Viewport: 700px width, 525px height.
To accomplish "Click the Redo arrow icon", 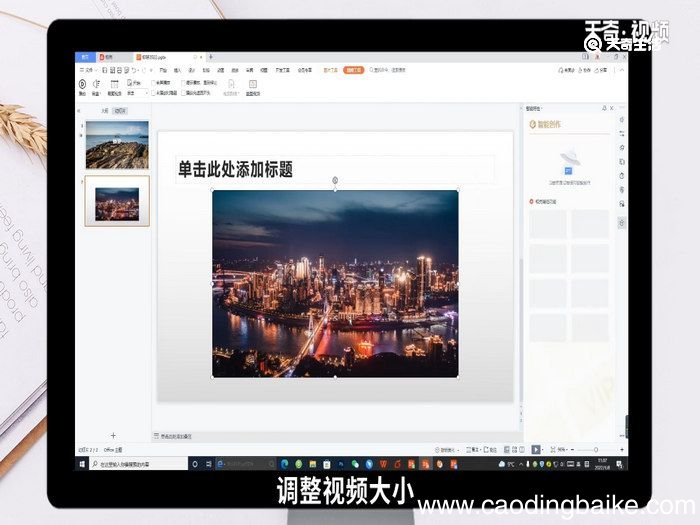I will click(144, 70).
